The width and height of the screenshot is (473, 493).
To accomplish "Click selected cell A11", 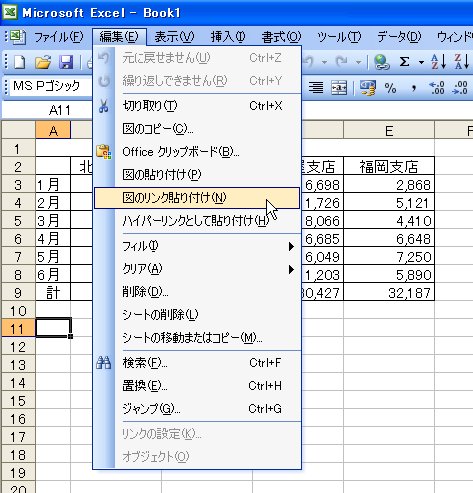I will [53, 328].
